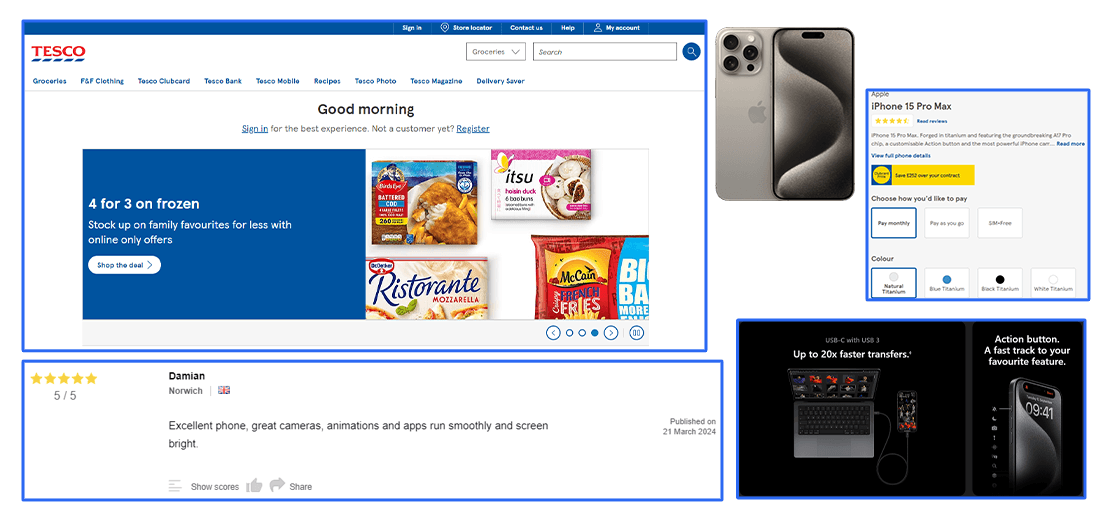Click thumbs up icon on Damian's review

254,485
